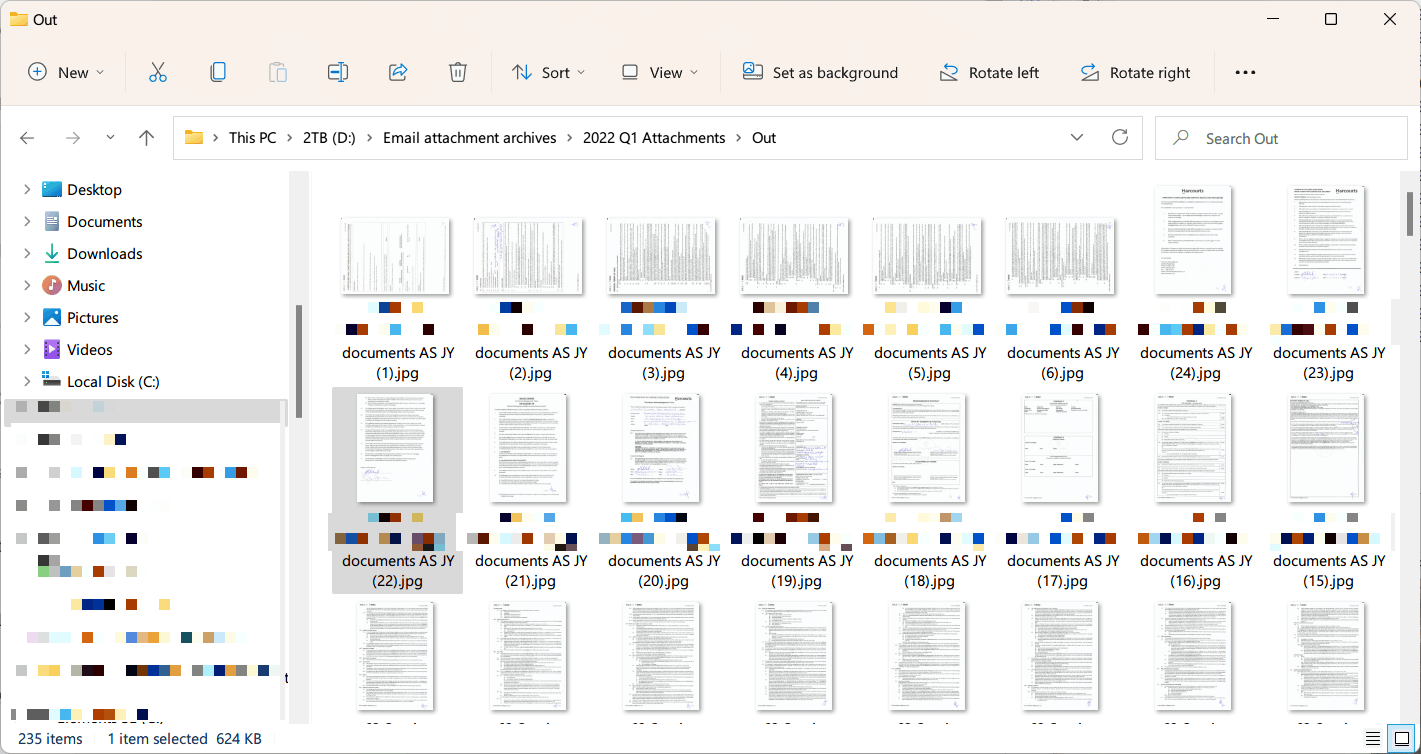Select Videos in navigation pane
This screenshot has height=754, width=1421.
(89, 350)
